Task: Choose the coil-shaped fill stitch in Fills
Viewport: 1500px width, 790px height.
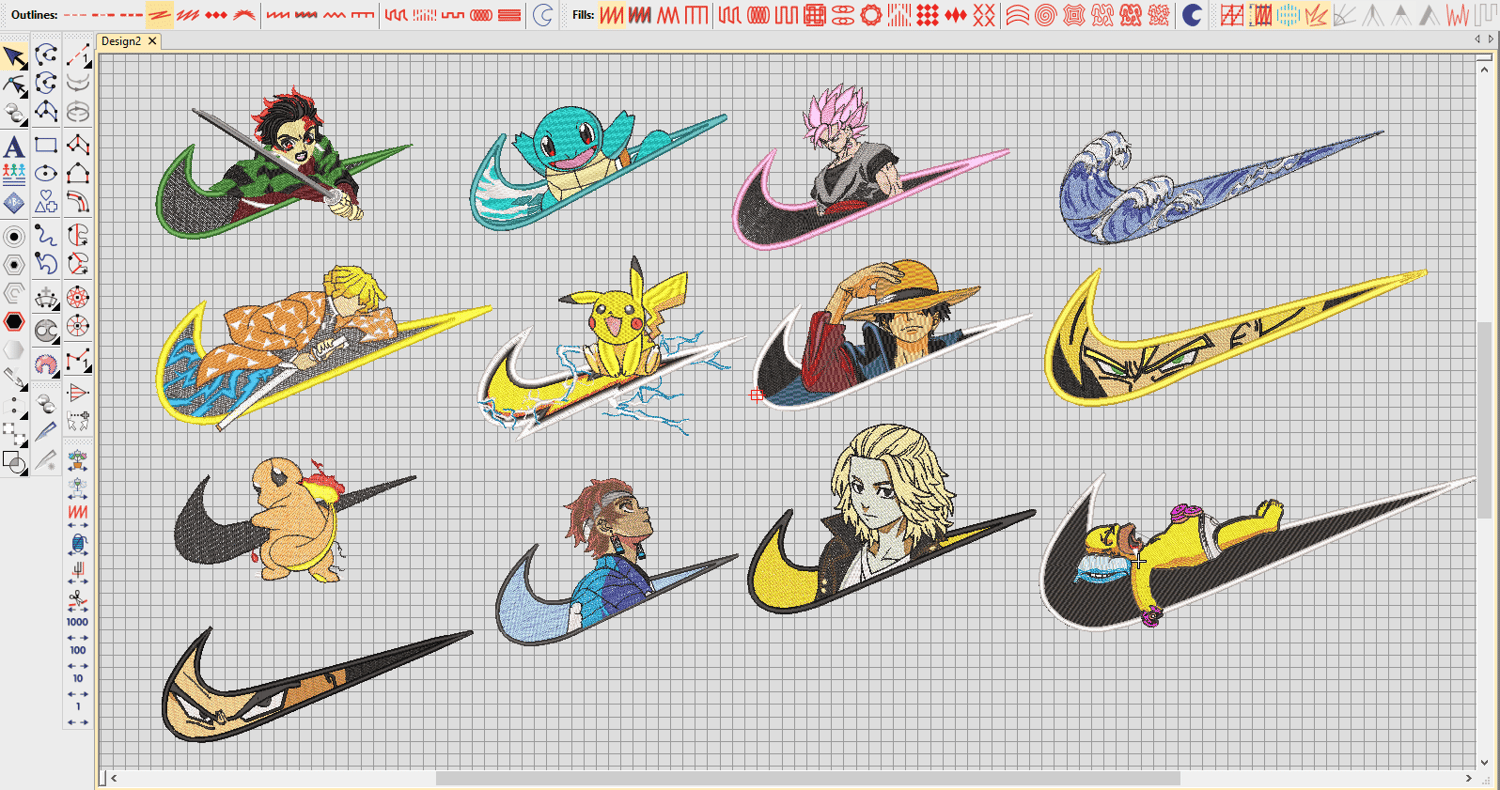Action: (758, 15)
